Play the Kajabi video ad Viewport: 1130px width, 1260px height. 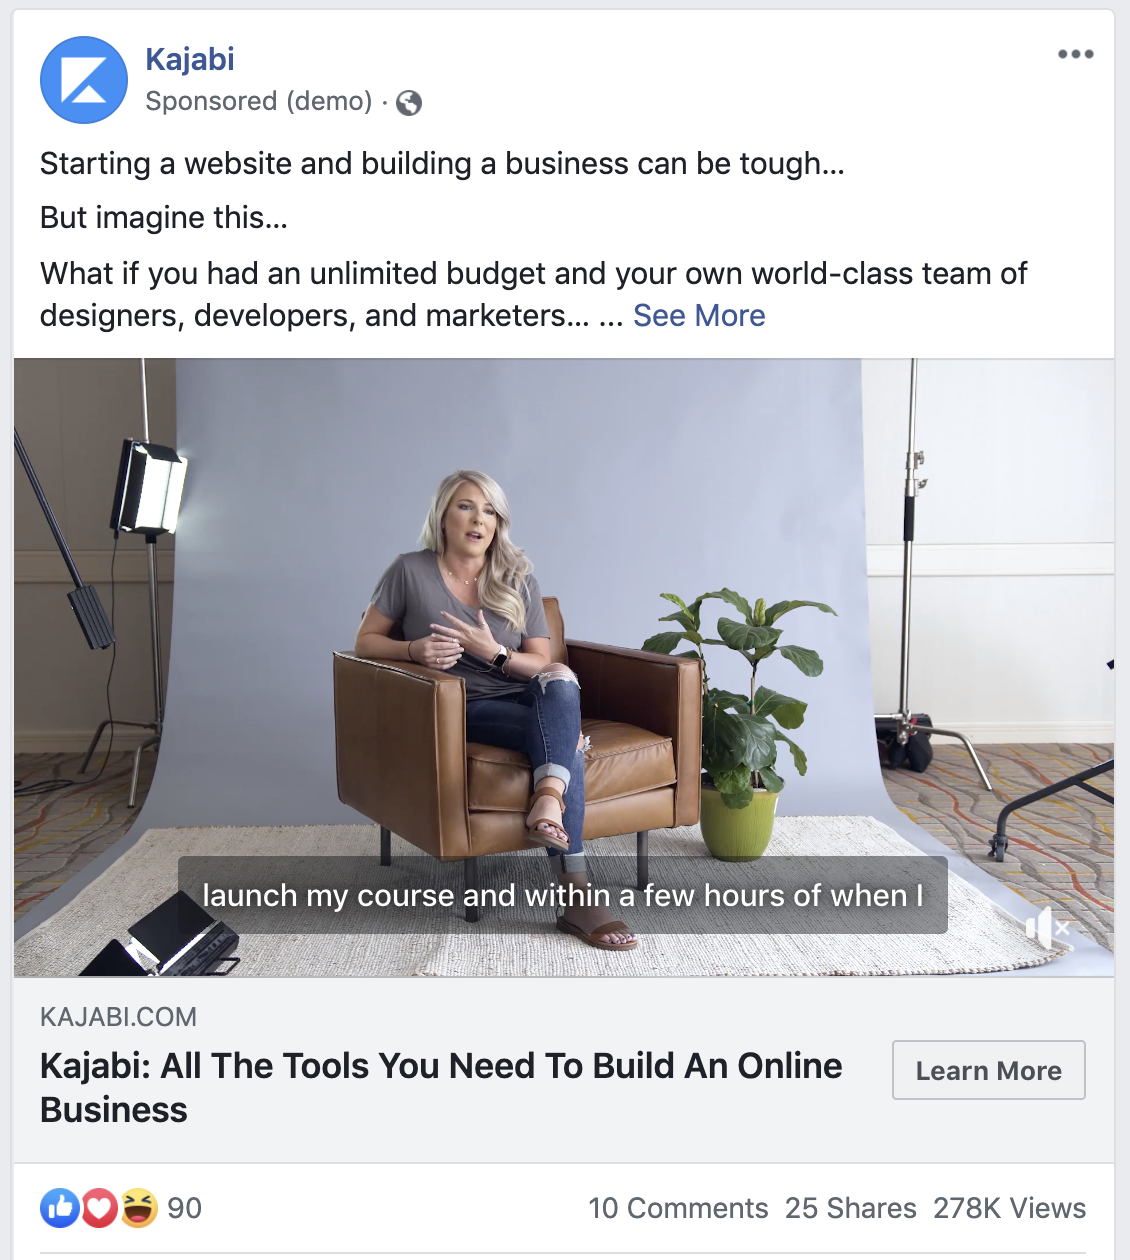pyautogui.click(x=564, y=668)
